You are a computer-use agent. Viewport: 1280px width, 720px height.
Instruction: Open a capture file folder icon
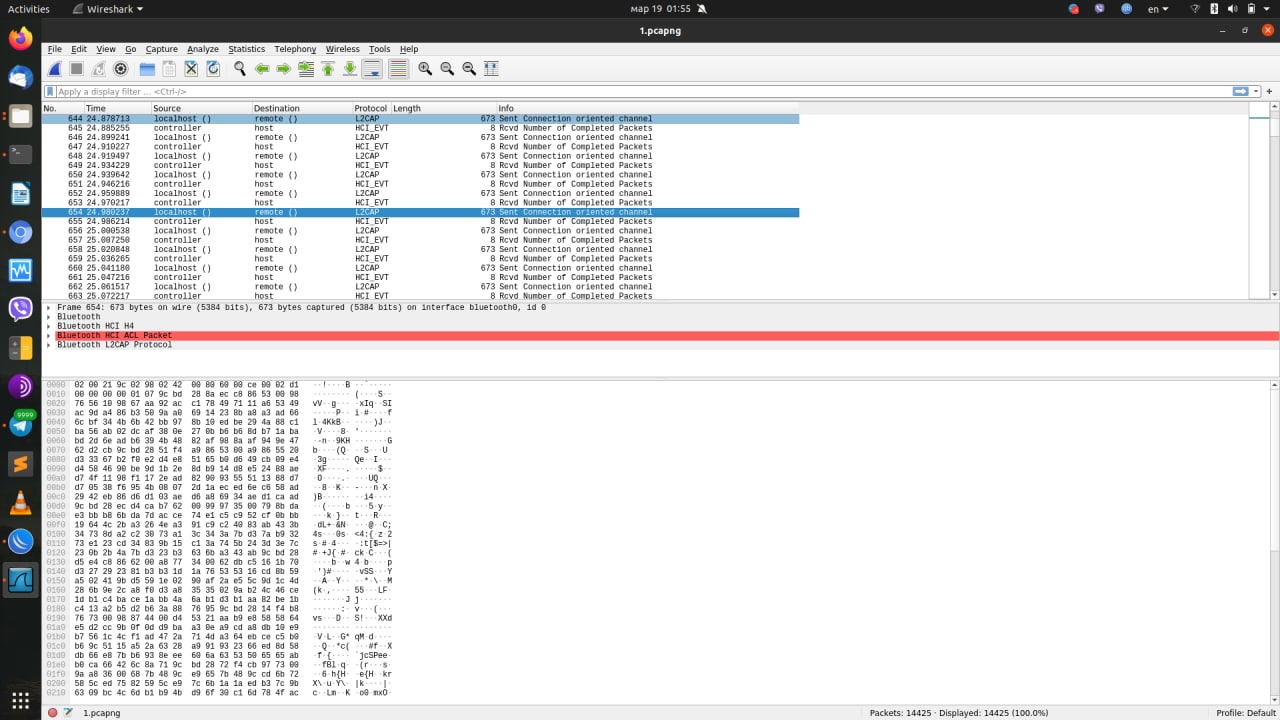click(x=147, y=69)
